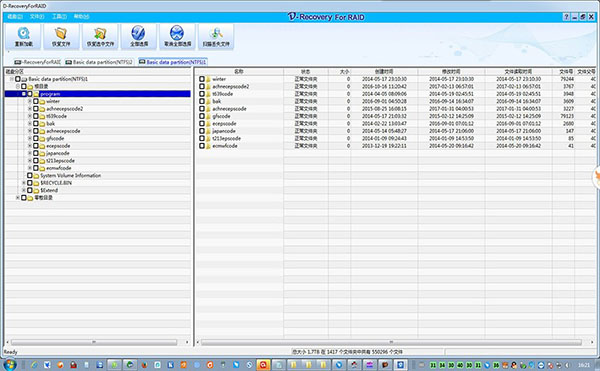Open the Windows Start orb
This screenshot has height=371, width=600.
tap(10, 364)
